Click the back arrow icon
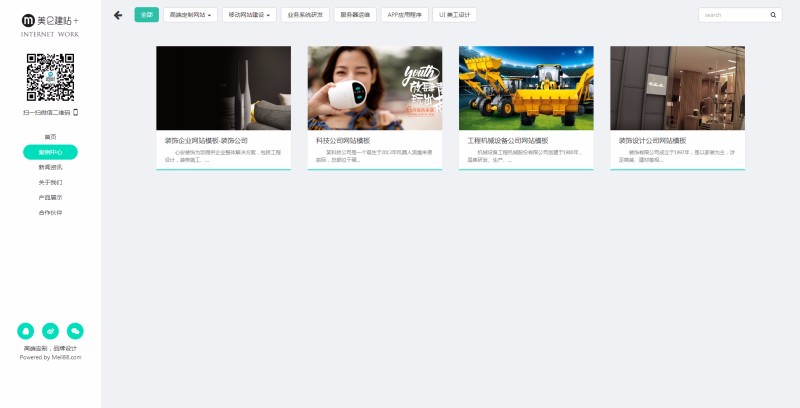800x408 pixels. pos(118,15)
